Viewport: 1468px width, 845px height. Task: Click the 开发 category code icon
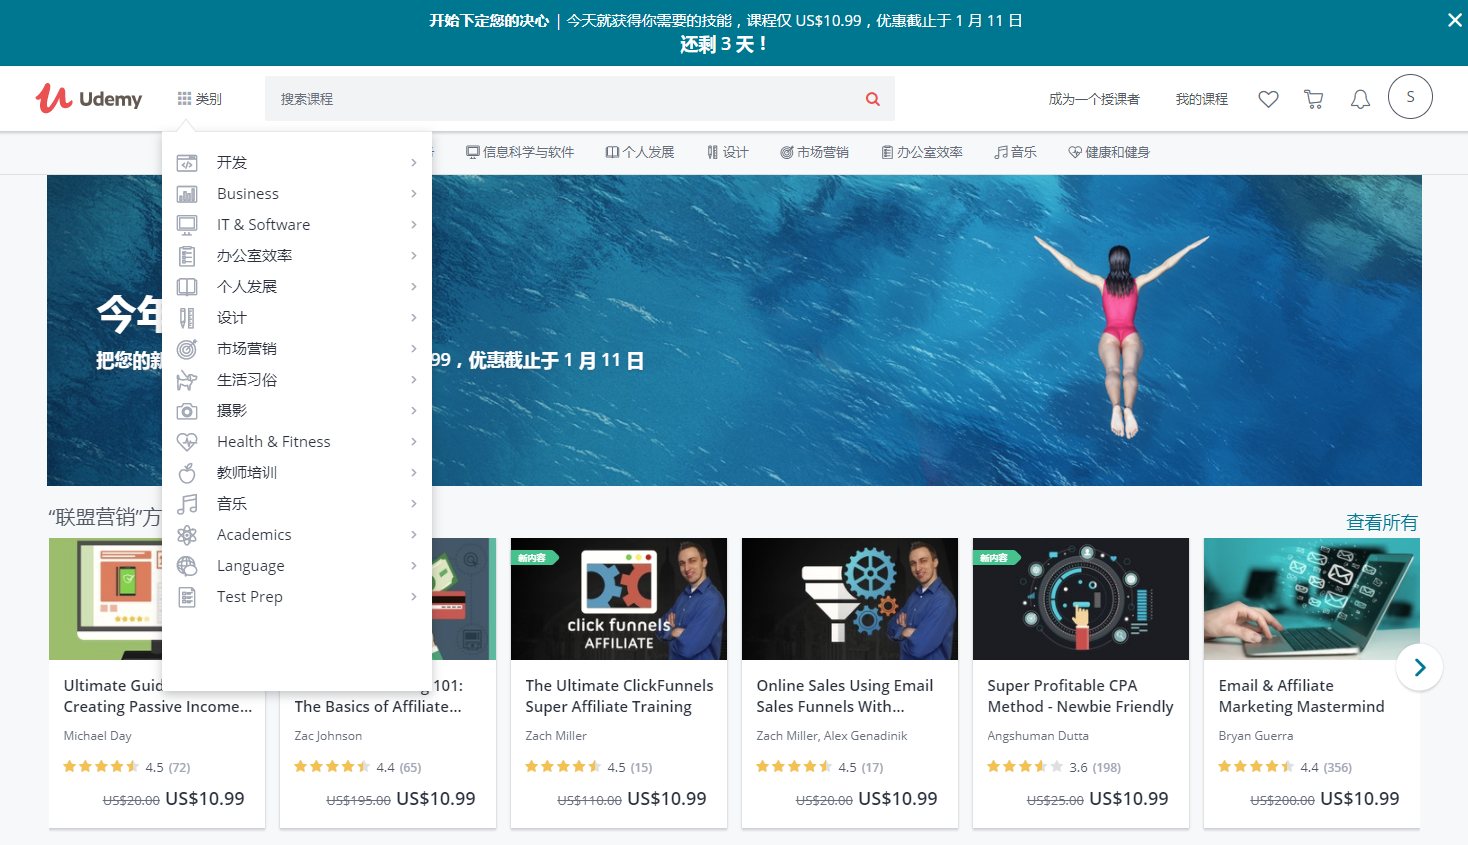tap(187, 163)
